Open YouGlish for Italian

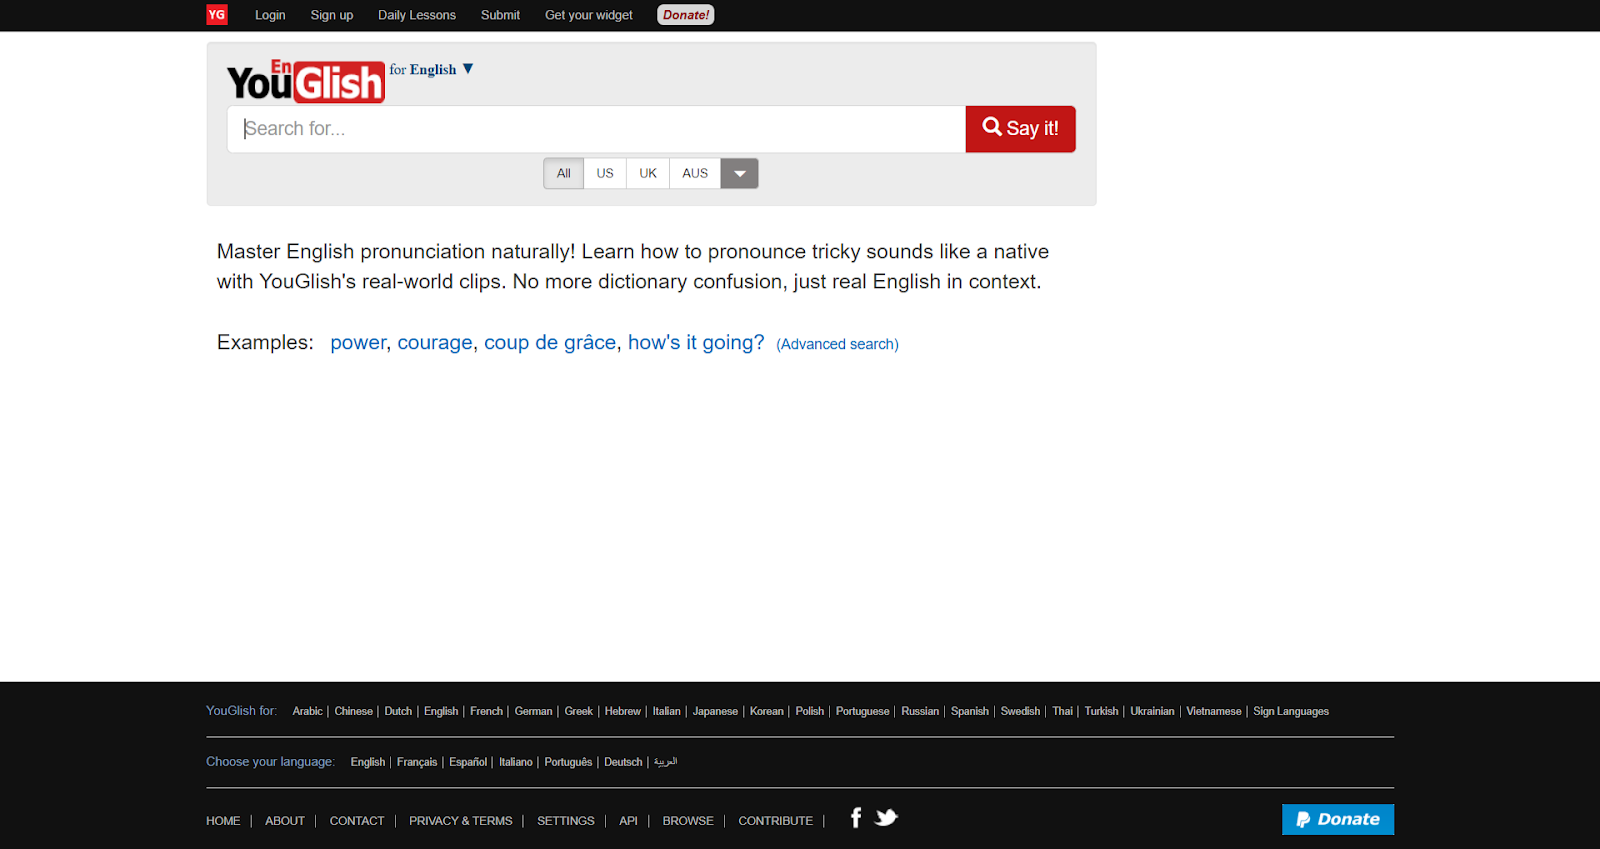(666, 711)
